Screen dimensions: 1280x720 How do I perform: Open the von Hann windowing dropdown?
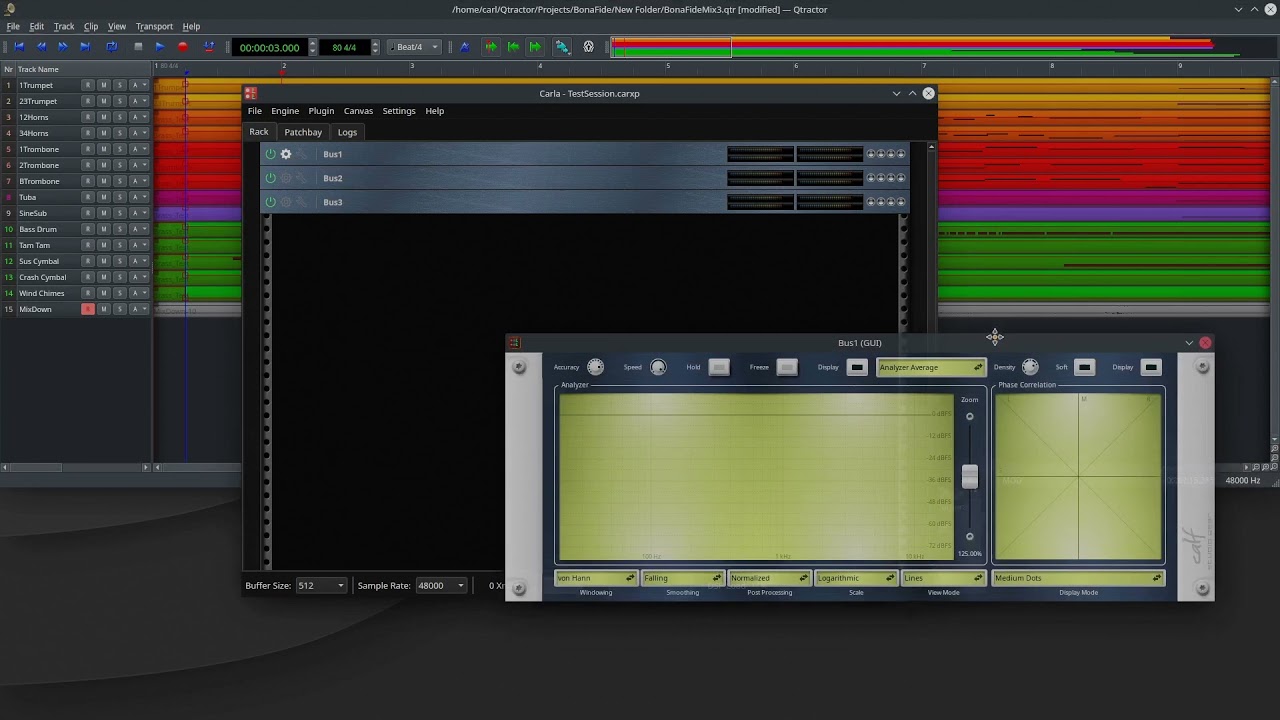596,578
